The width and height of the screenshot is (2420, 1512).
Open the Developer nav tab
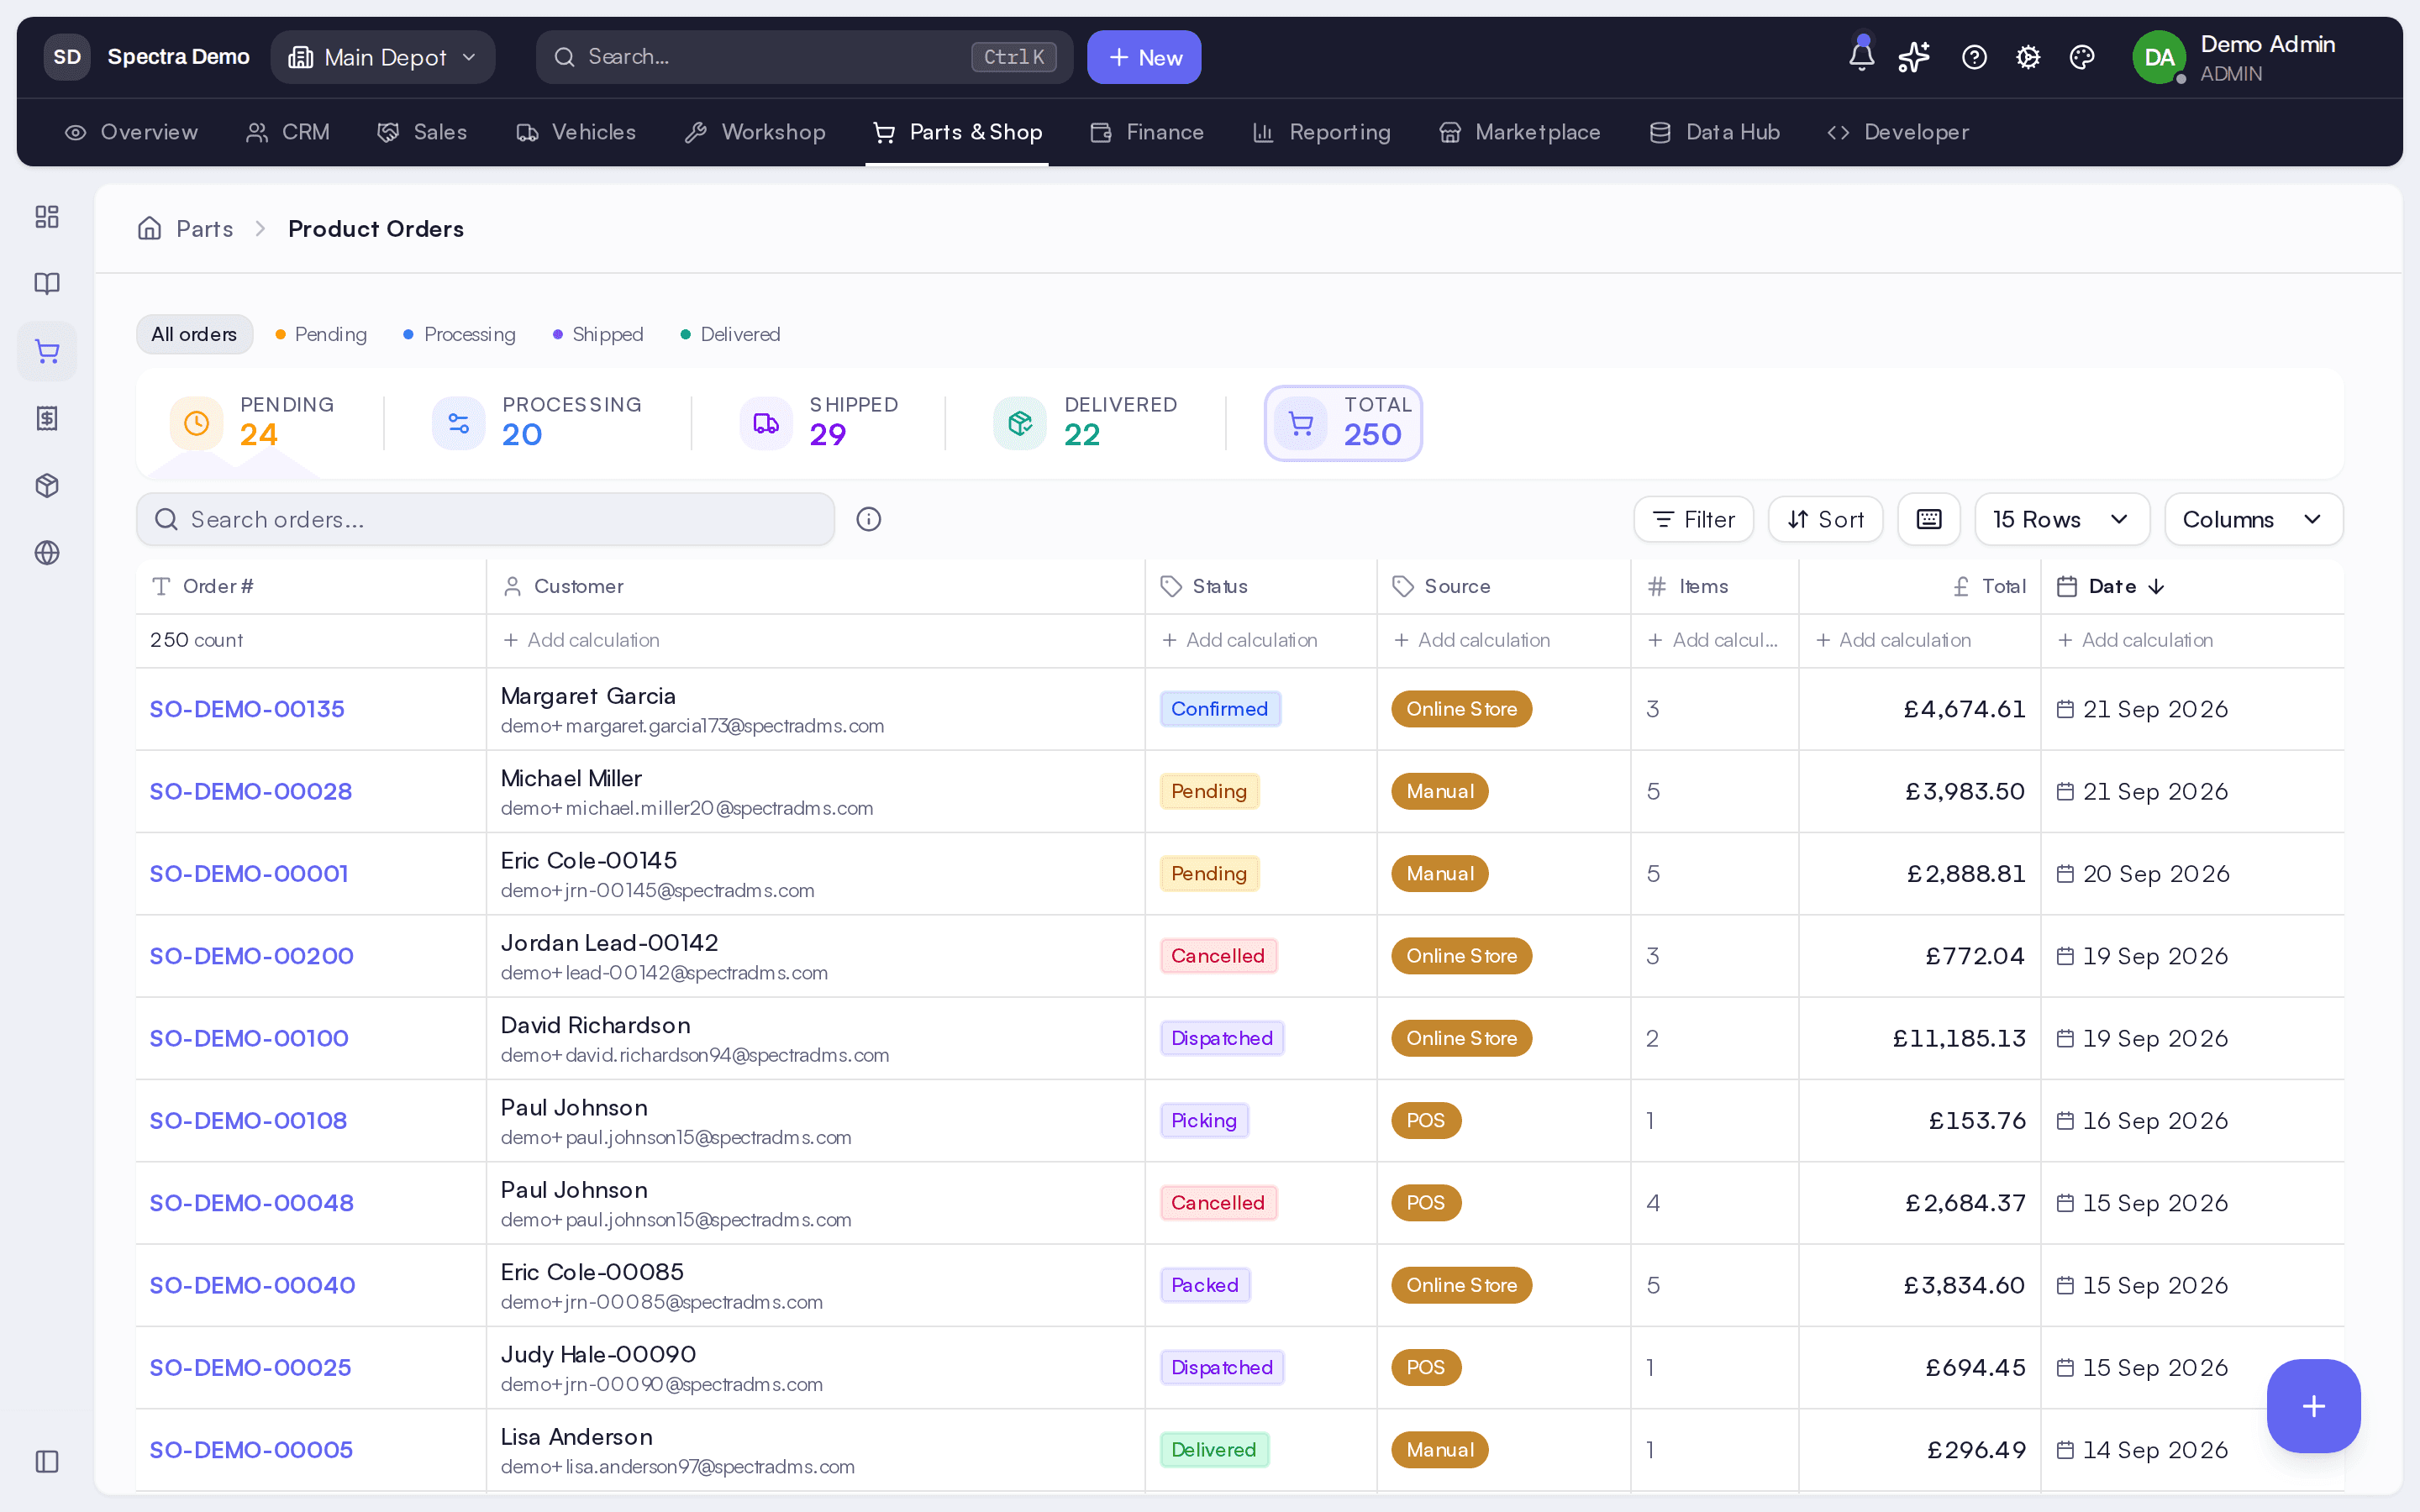pyautogui.click(x=1897, y=132)
